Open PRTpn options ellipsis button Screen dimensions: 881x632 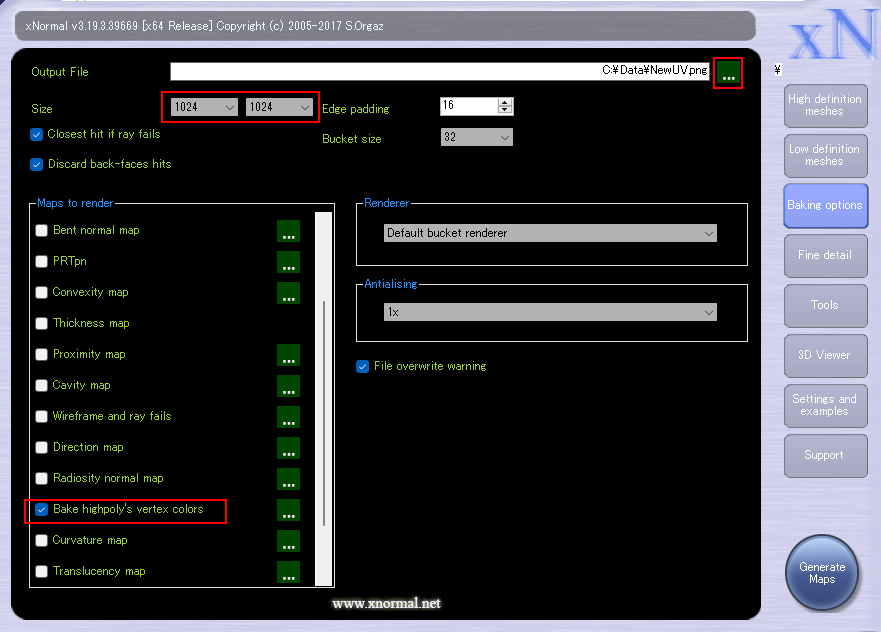[288, 262]
